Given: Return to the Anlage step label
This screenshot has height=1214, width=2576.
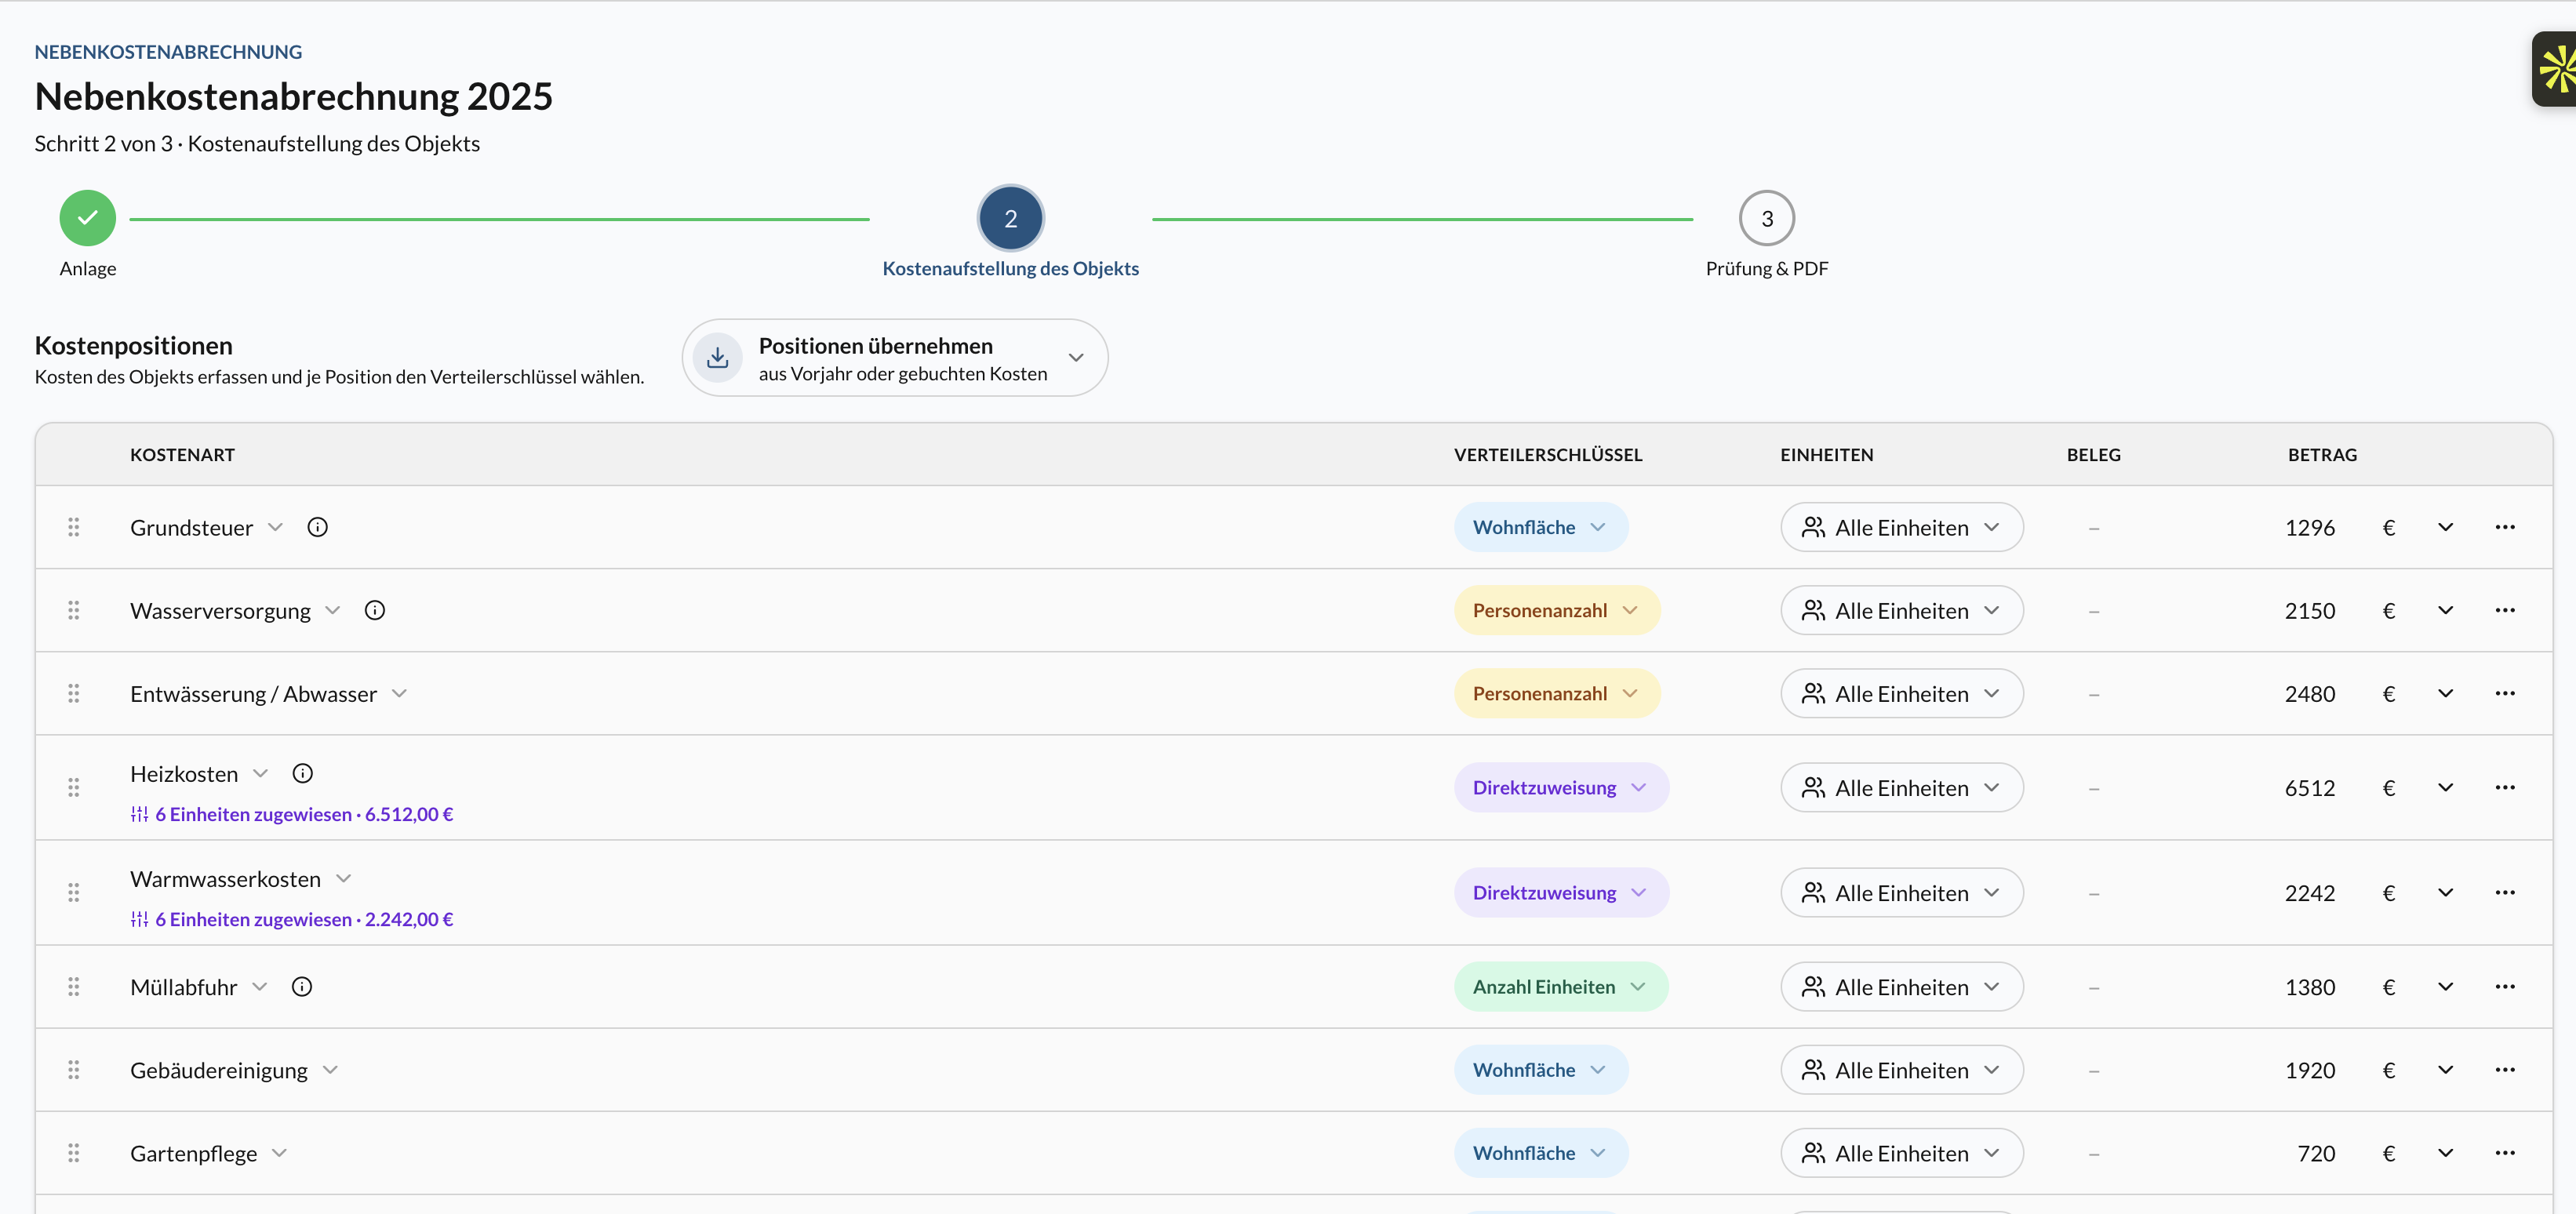Looking at the screenshot, I should [88, 268].
